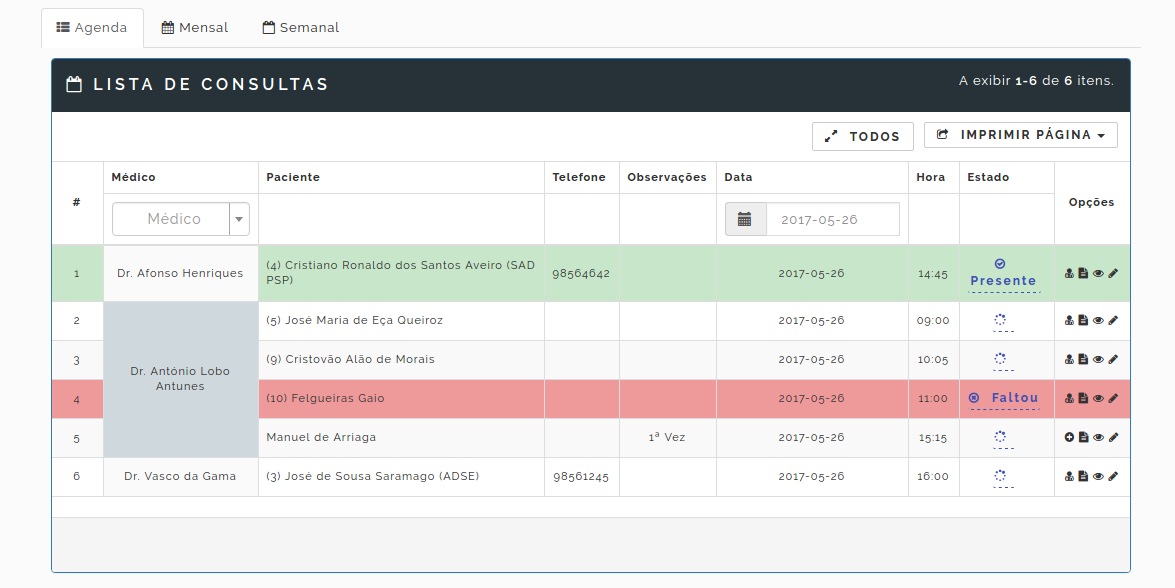This screenshot has width=1175, height=588.
Task: Switch to the Mensal tab
Action: [195, 28]
